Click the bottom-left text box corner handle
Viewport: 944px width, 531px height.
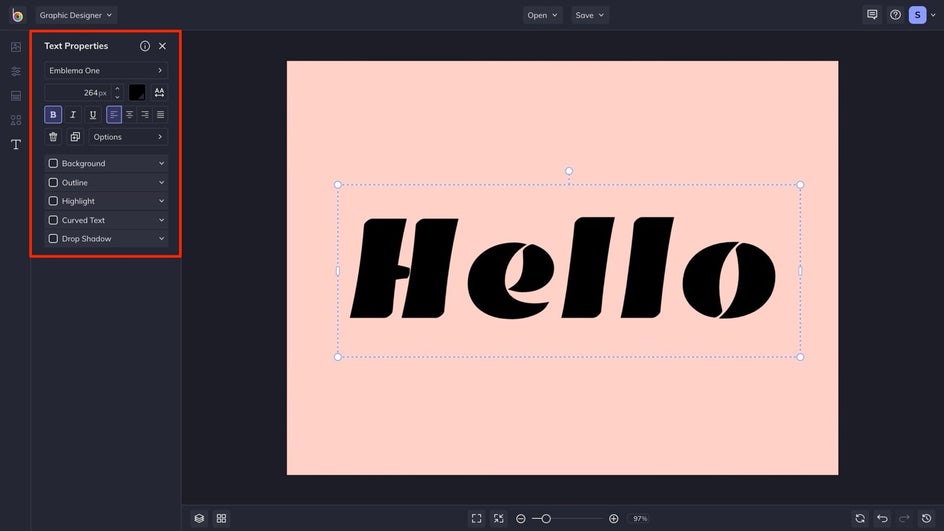(338, 357)
